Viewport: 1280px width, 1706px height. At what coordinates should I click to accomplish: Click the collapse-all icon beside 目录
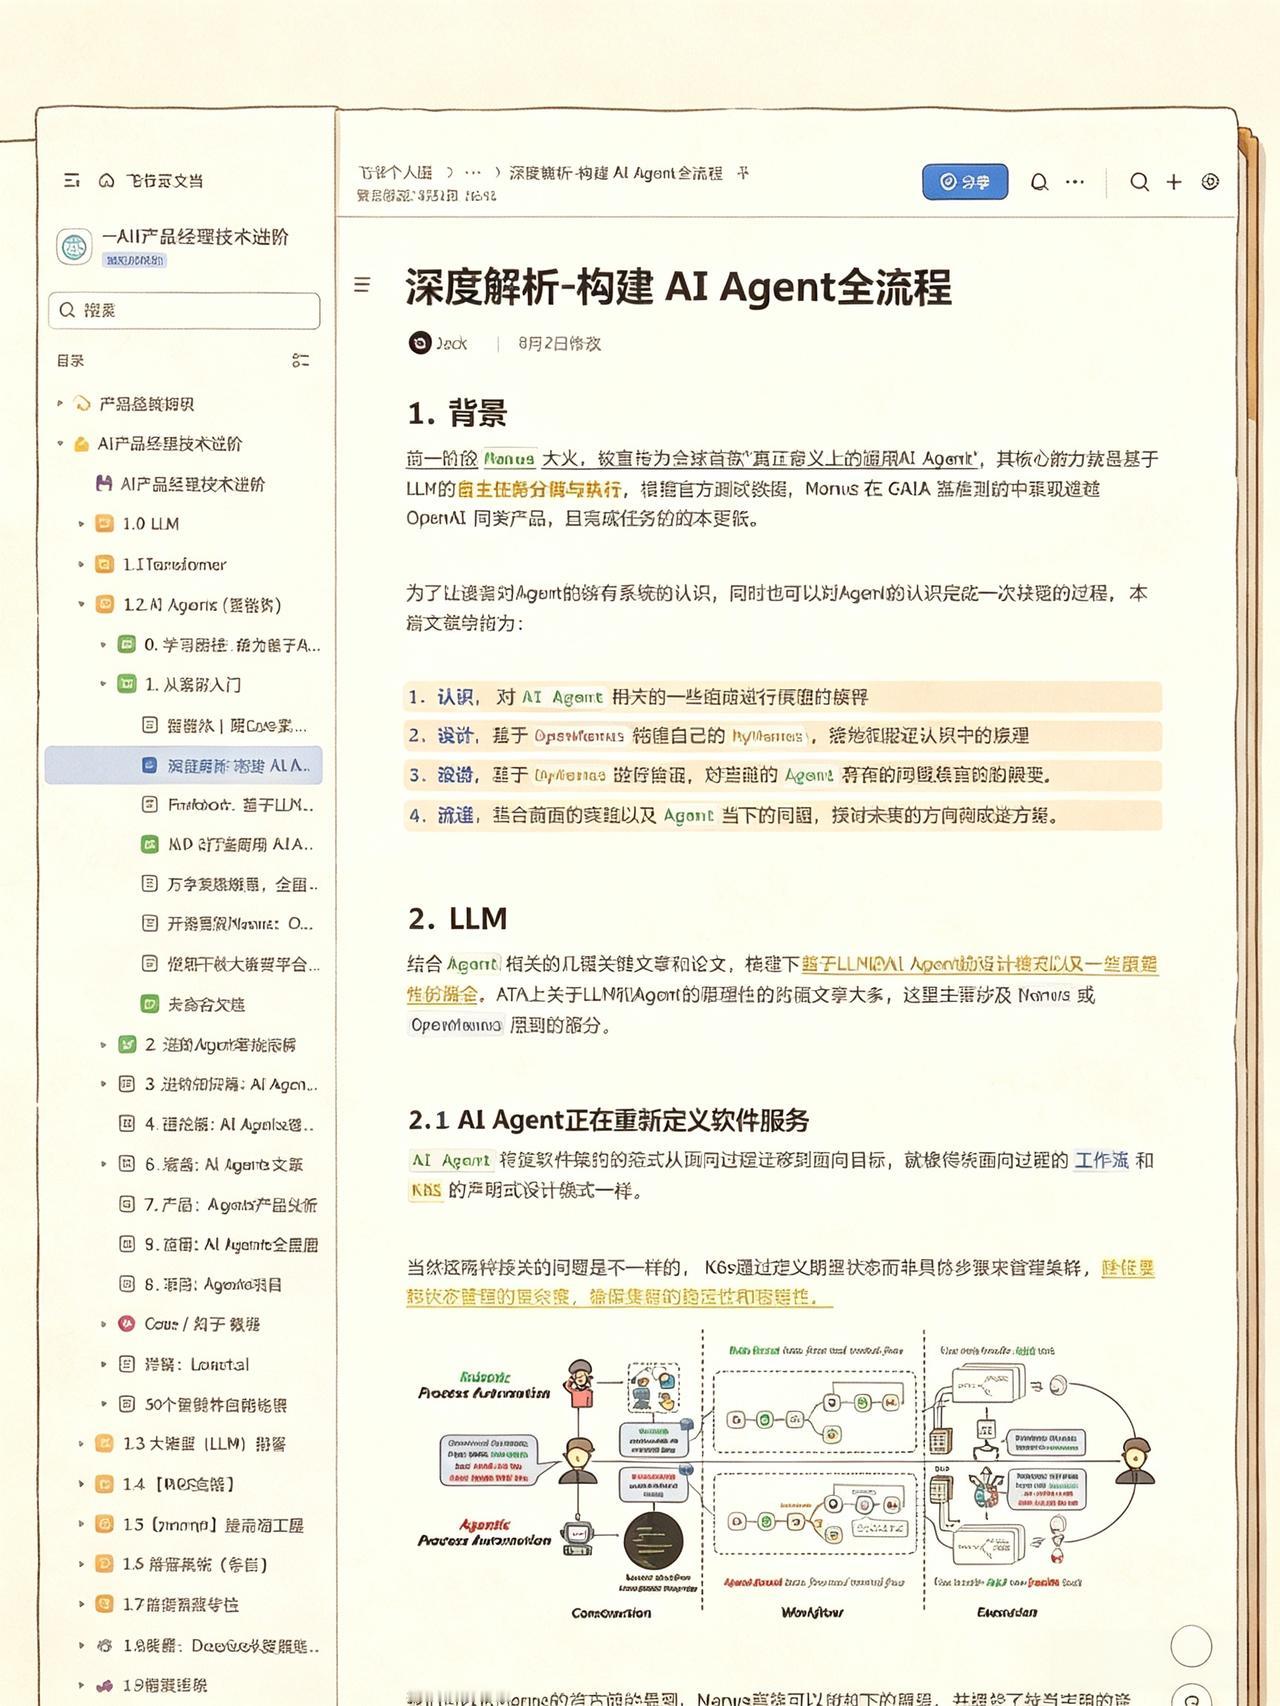(x=300, y=360)
